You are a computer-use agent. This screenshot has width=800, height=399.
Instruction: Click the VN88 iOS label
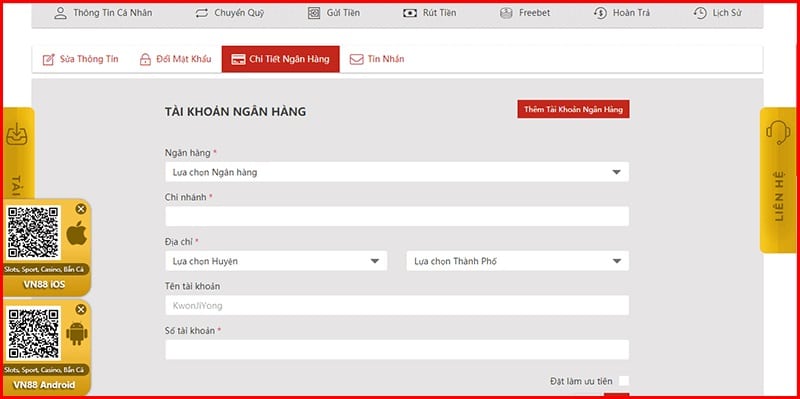(x=44, y=284)
